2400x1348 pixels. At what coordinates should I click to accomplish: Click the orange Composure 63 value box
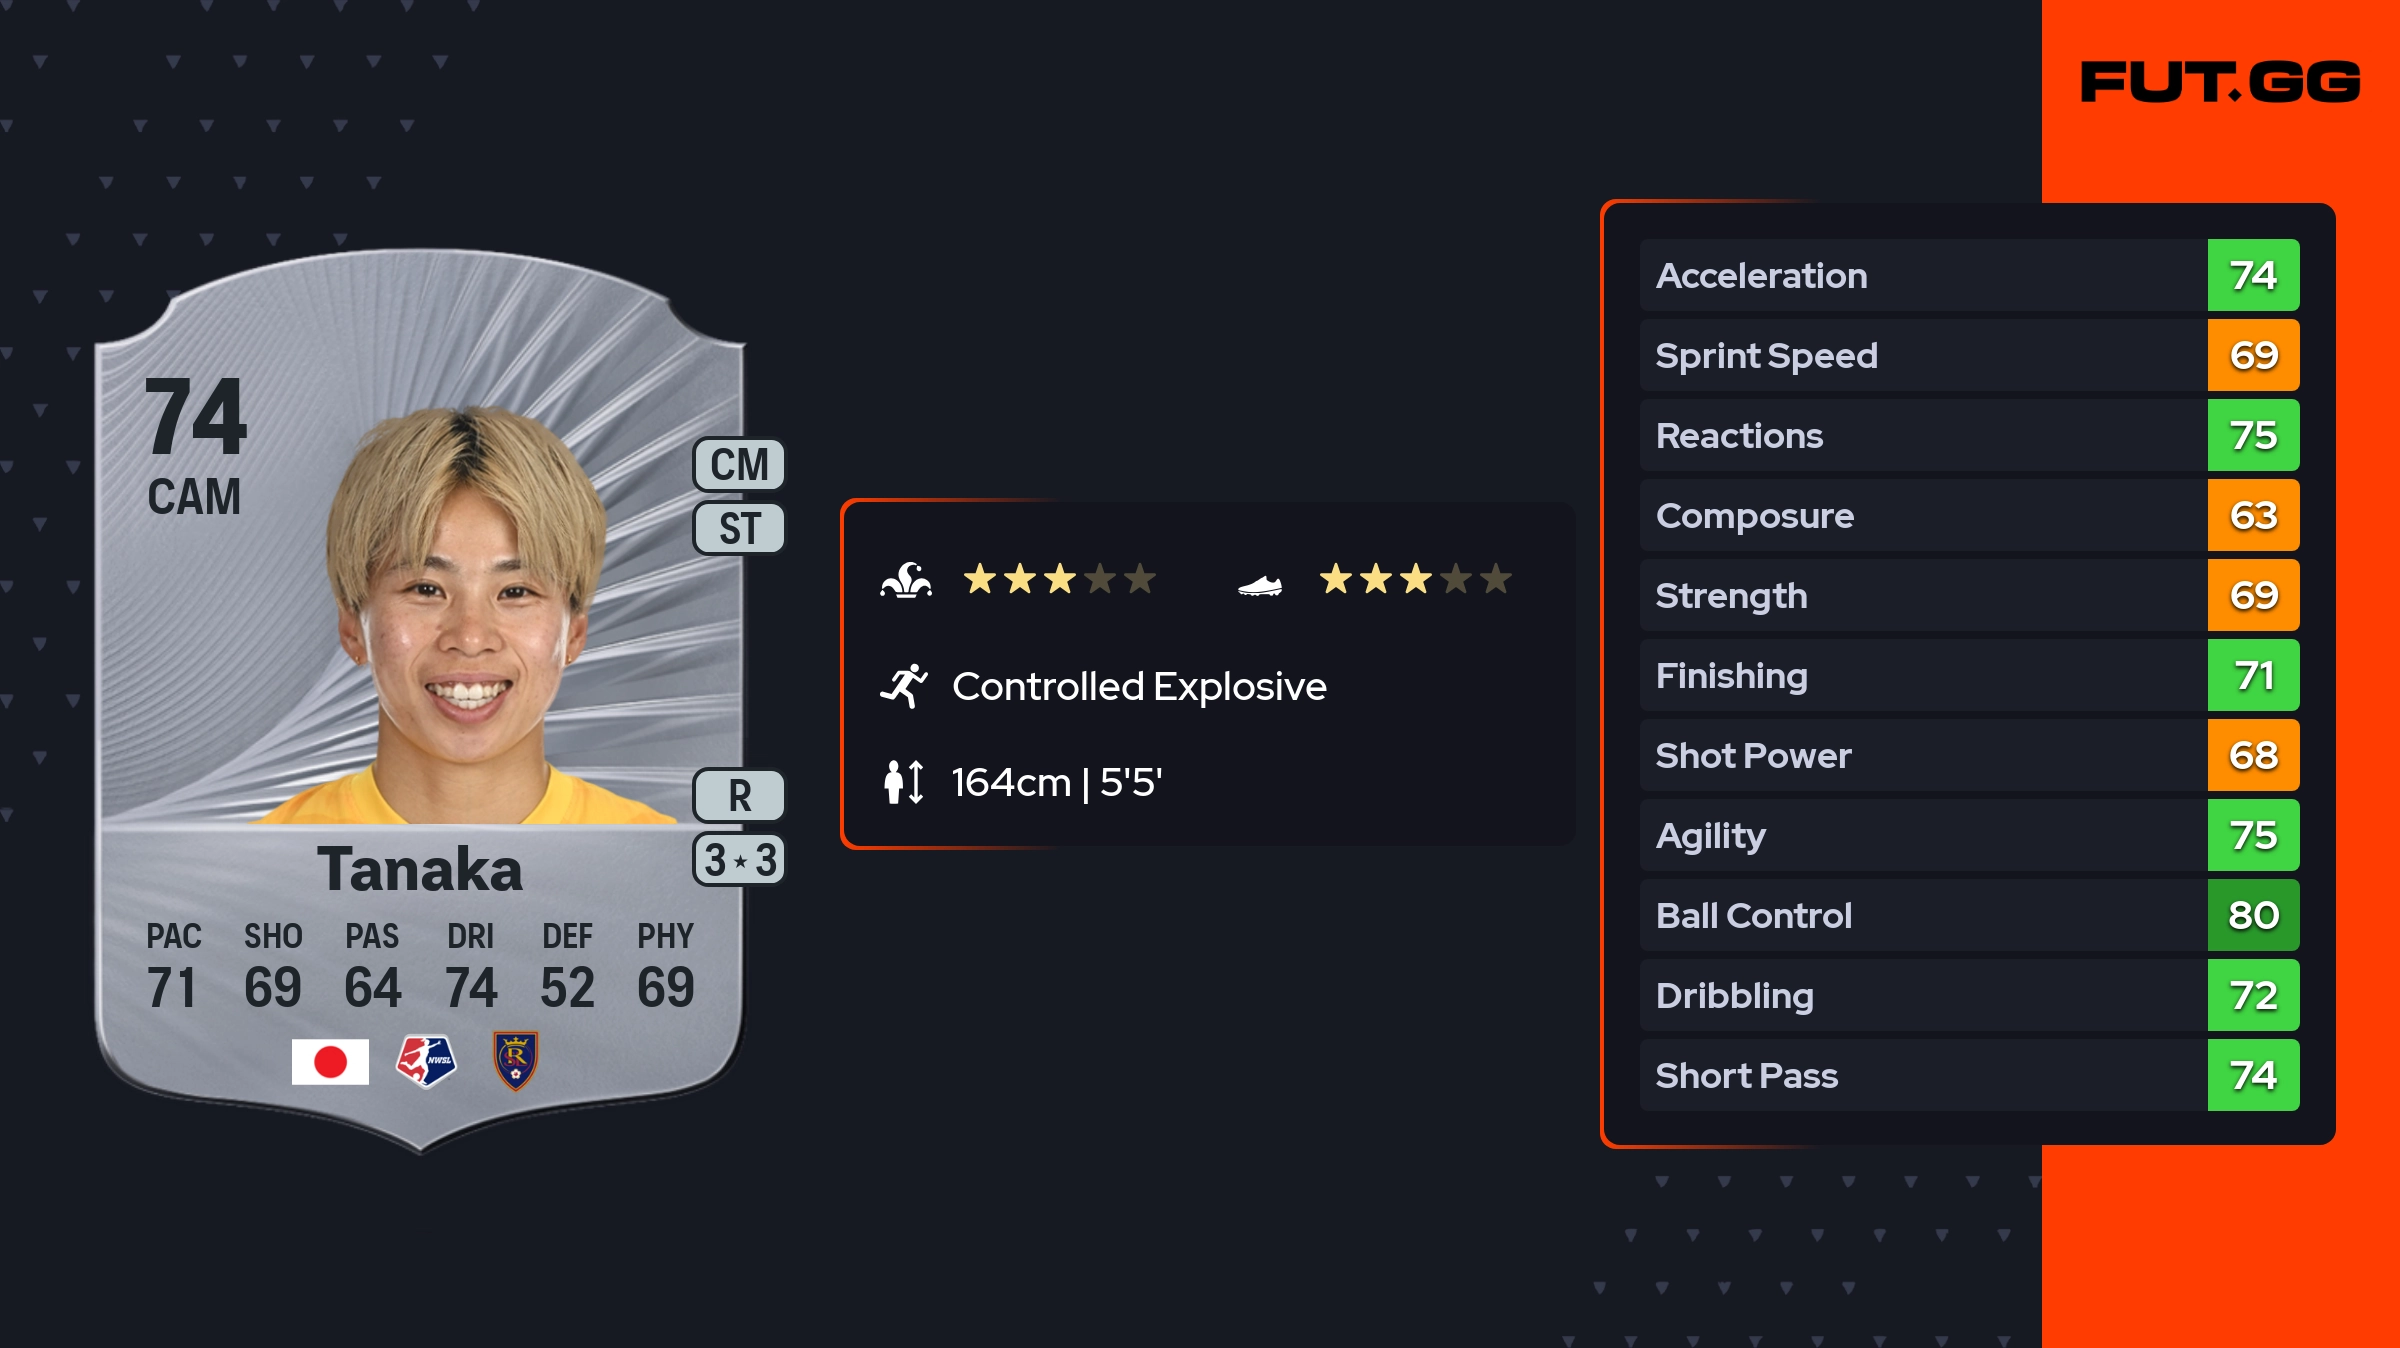point(2253,515)
